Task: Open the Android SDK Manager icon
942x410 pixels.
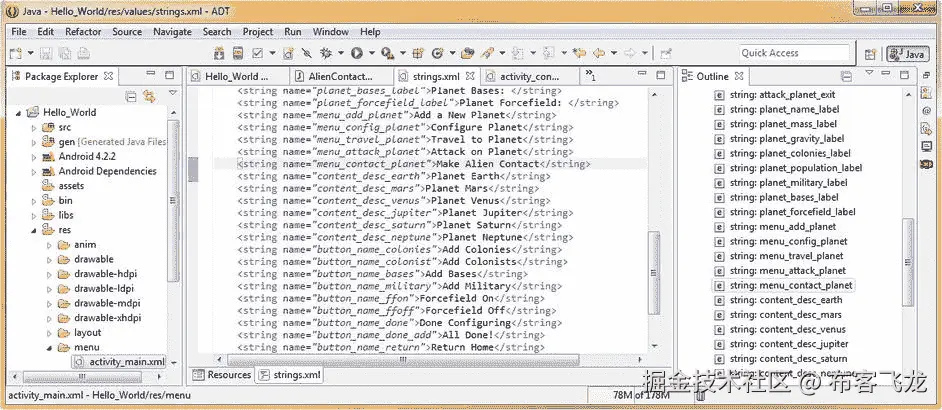Action: pos(219,54)
